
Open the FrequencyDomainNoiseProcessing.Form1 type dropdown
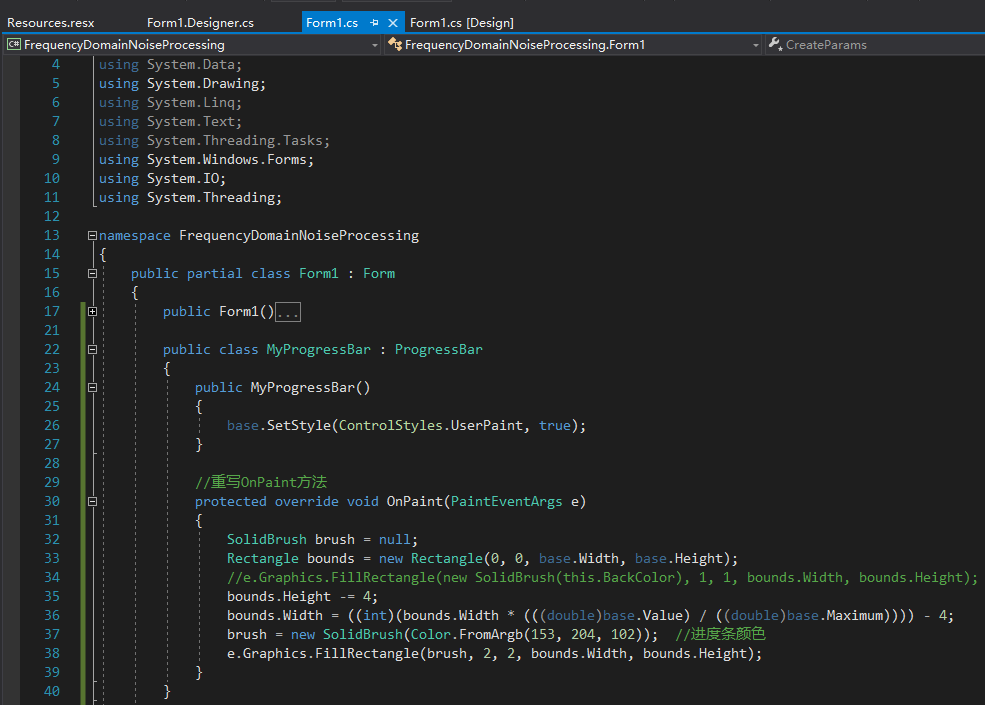click(x=757, y=44)
